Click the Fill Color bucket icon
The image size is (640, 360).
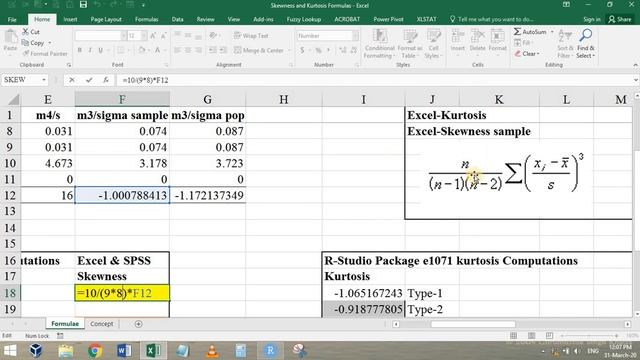click(x=141, y=50)
